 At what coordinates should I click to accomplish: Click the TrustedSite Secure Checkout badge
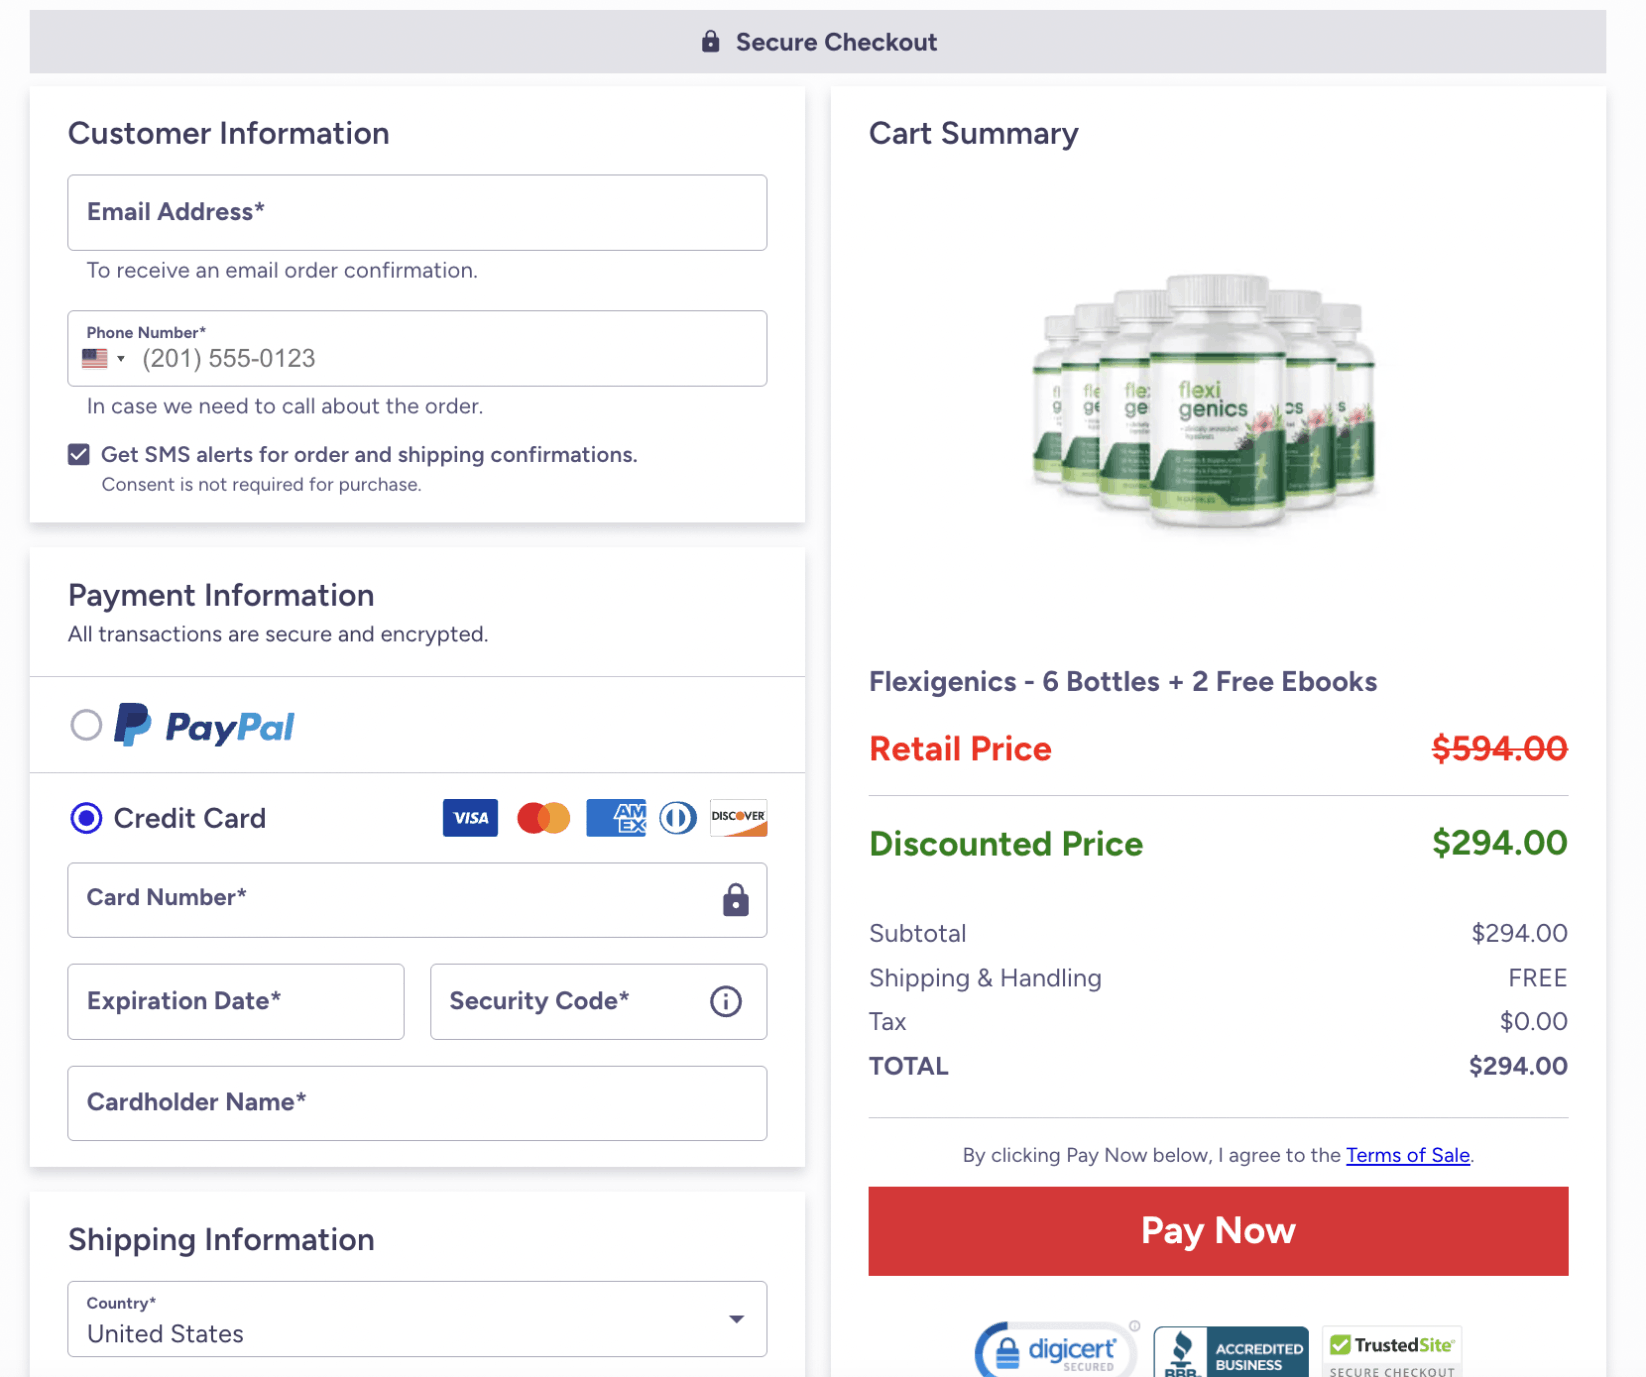pyautogui.click(x=1391, y=1350)
